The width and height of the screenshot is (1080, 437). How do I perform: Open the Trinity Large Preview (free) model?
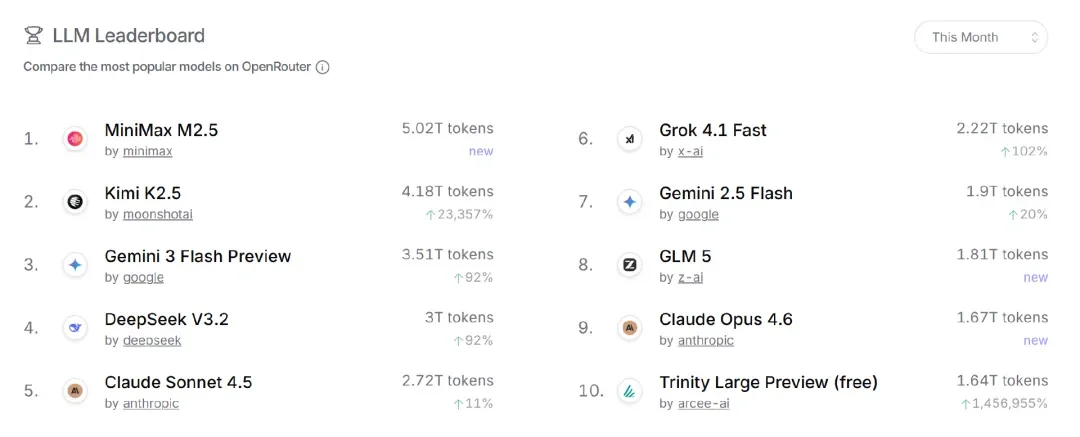point(768,382)
